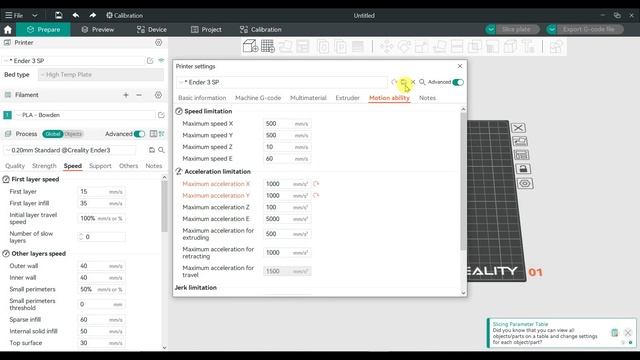The image size is (640, 360).
Task: Click the process settings icon beside compare
Action: pyautogui.click(x=162, y=134)
